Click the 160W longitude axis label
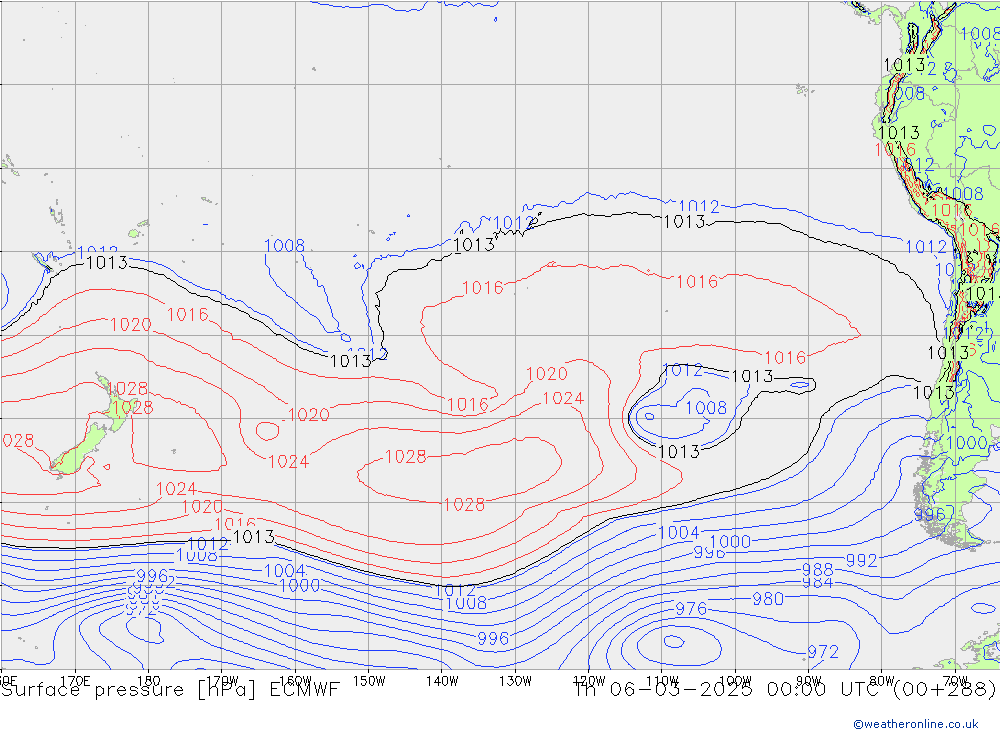Viewport: 1000px width, 733px height. tap(295, 681)
